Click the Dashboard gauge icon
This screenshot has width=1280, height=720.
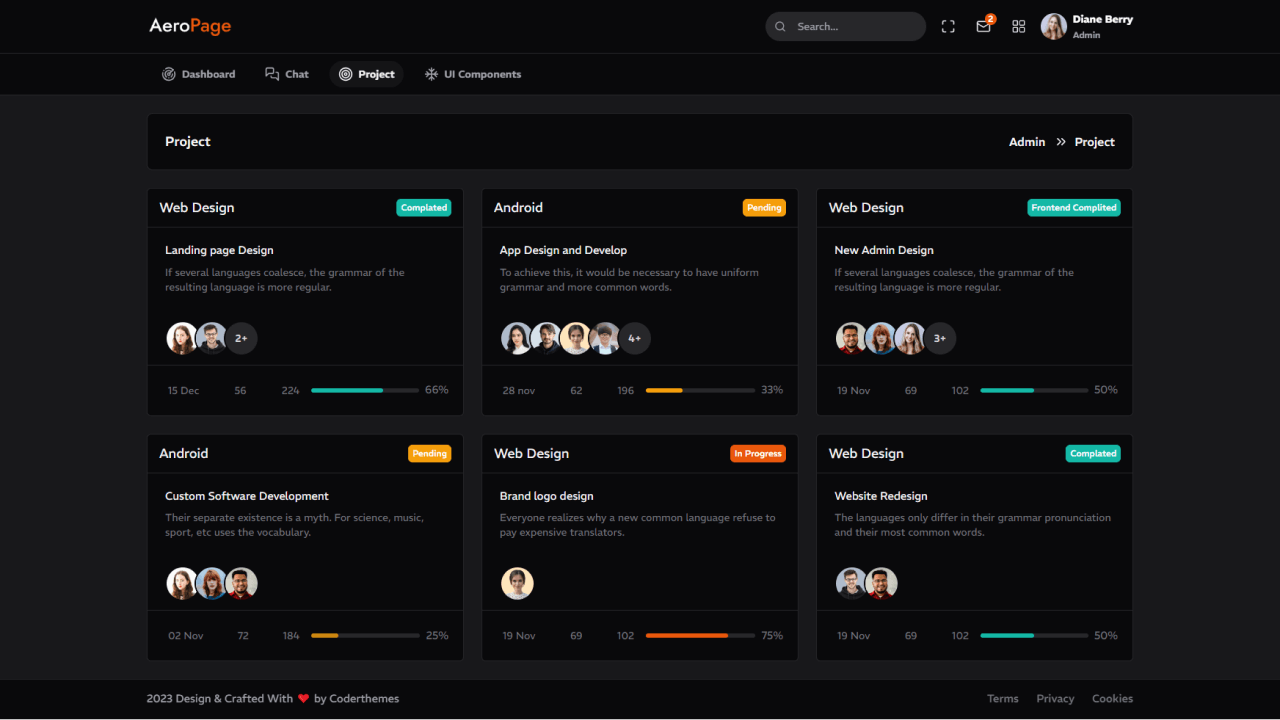[x=169, y=74]
